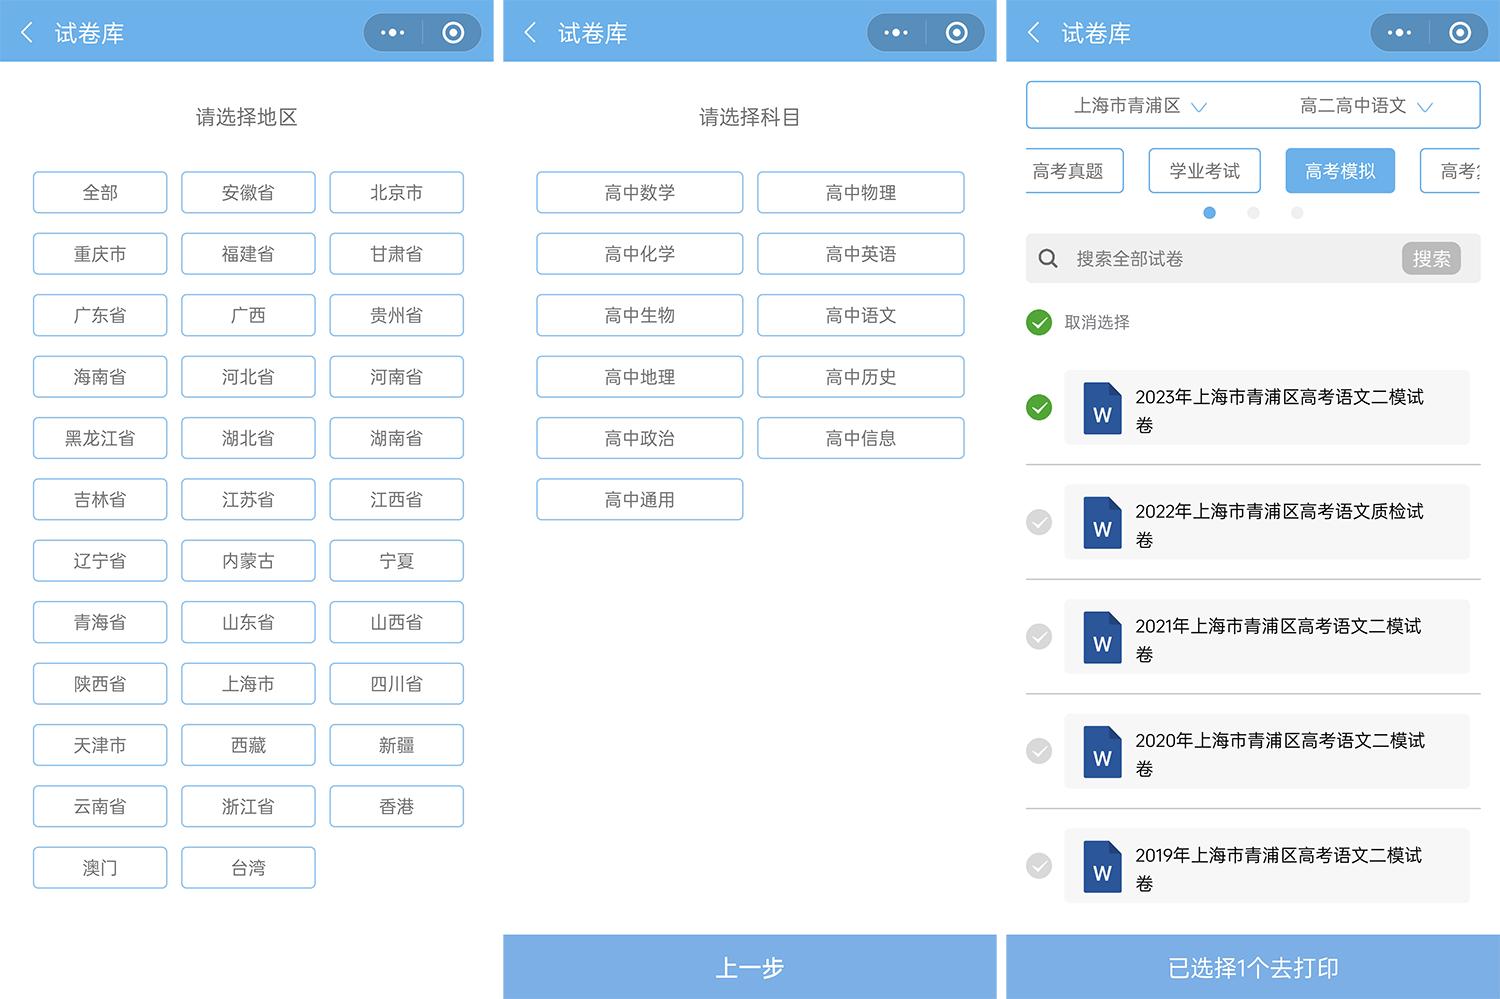Open the Word icon of the 2023 二模试卷

pyautogui.click(x=1101, y=408)
